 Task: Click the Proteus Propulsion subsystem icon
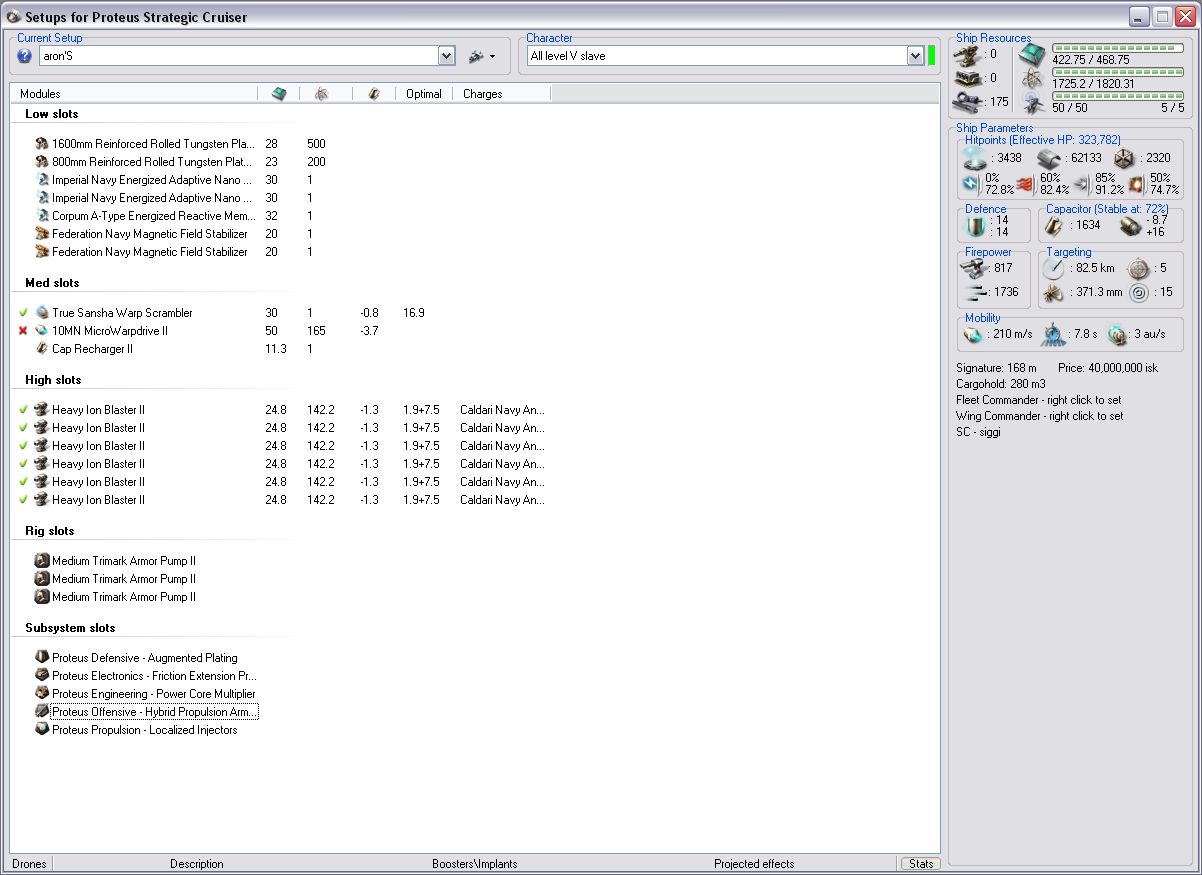(42, 730)
